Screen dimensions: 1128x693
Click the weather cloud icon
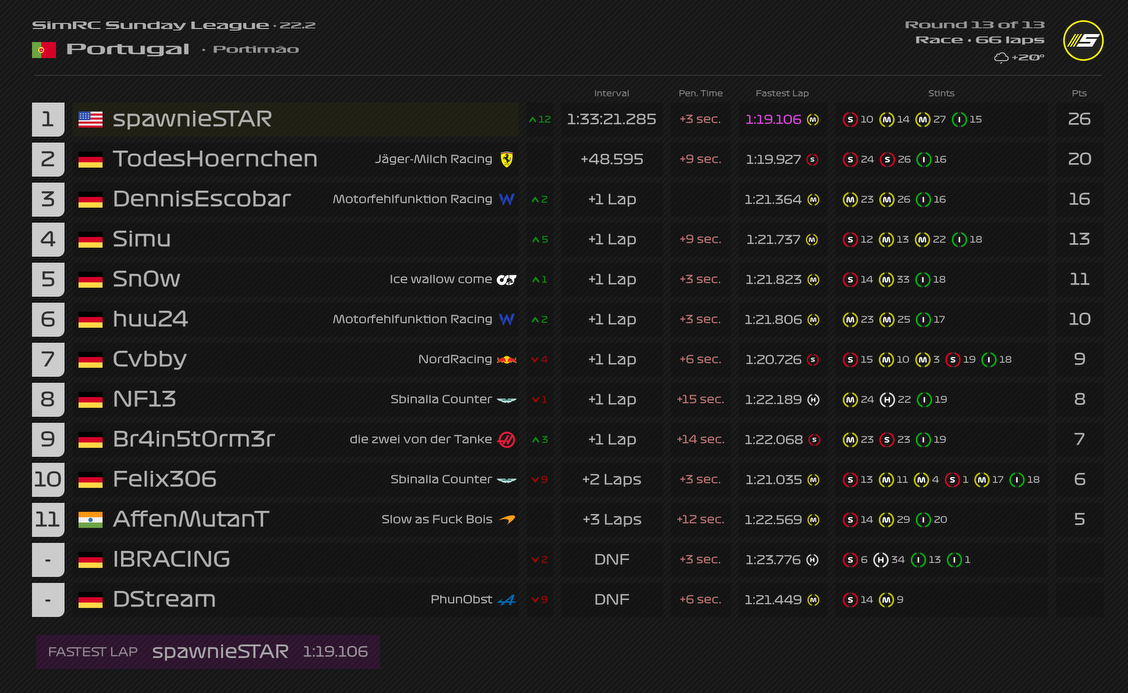click(1001, 58)
